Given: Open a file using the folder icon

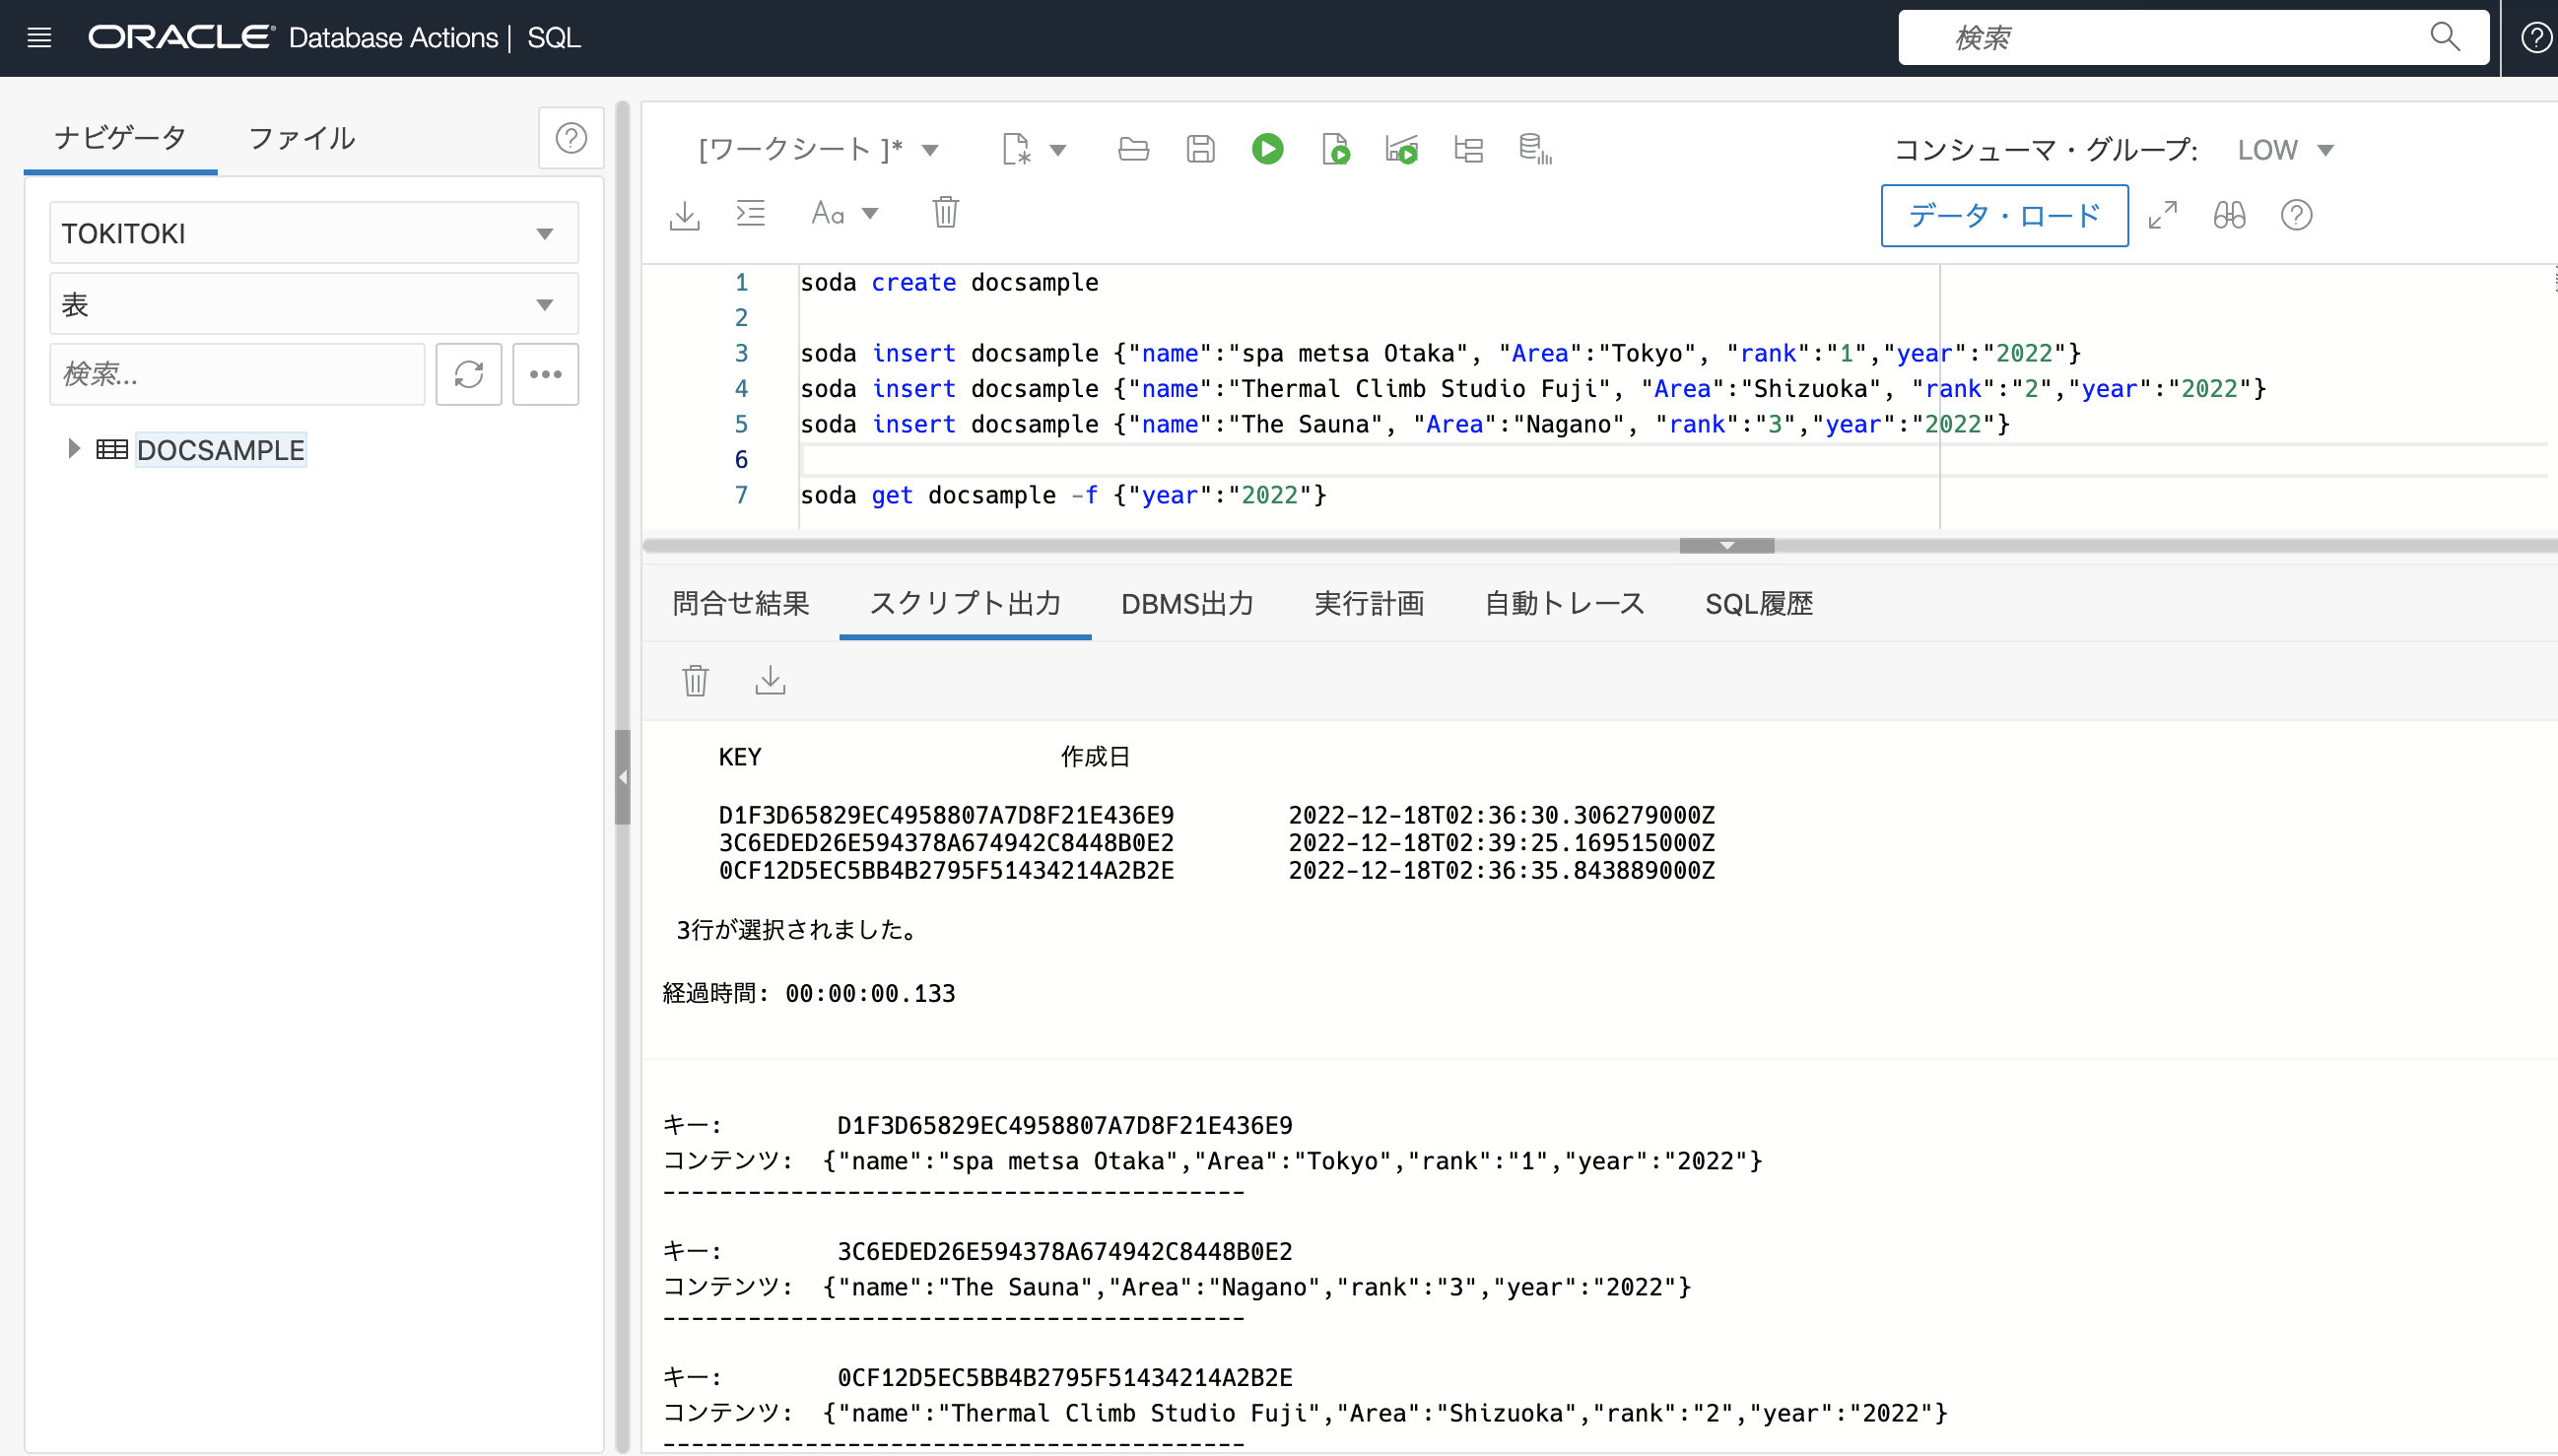Looking at the screenshot, I should (x=1133, y=150).
